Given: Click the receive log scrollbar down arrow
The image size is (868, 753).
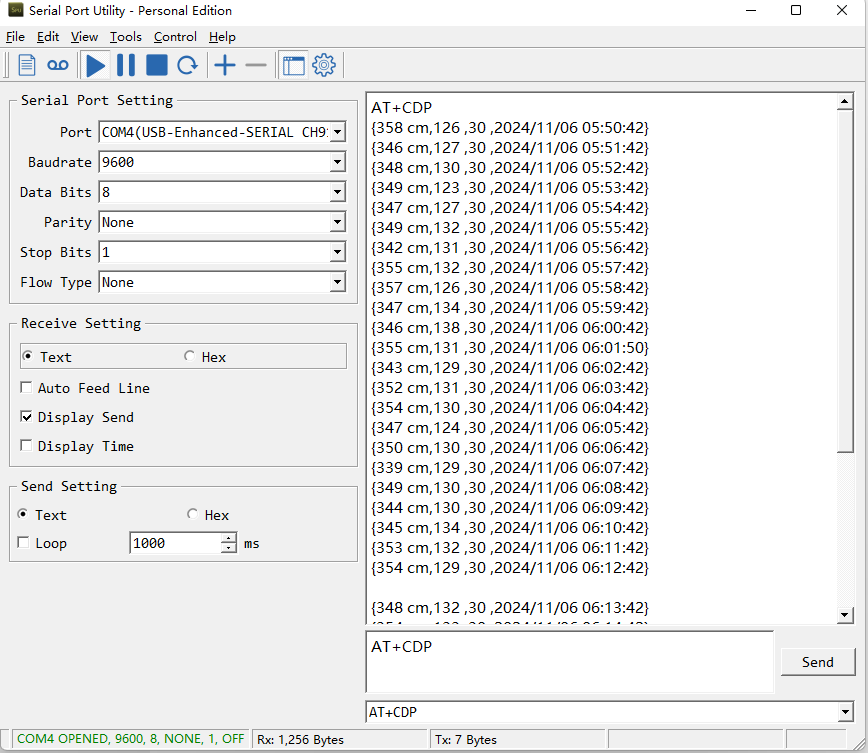Looking at the screenshot, I should click(844, 615).
